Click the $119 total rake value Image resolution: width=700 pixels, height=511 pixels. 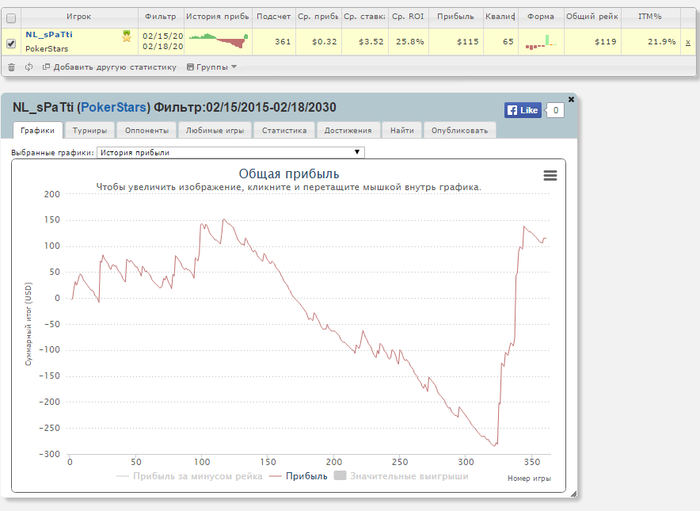click(x=605, y=42)
